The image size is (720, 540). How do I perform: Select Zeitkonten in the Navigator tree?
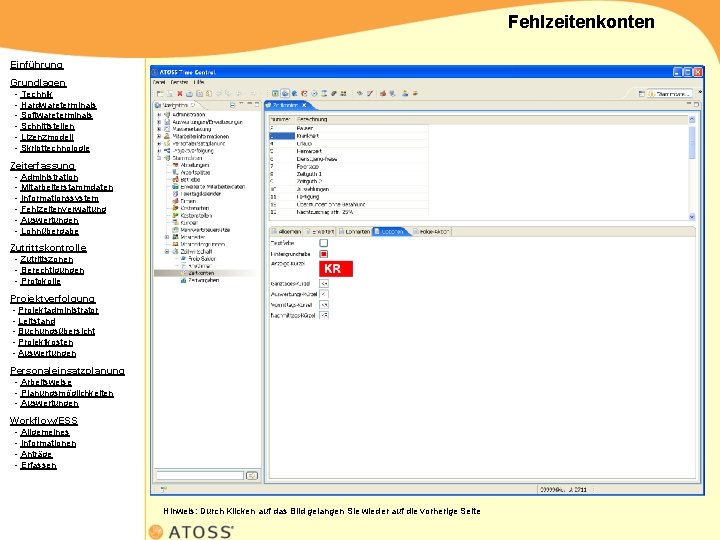201,273
